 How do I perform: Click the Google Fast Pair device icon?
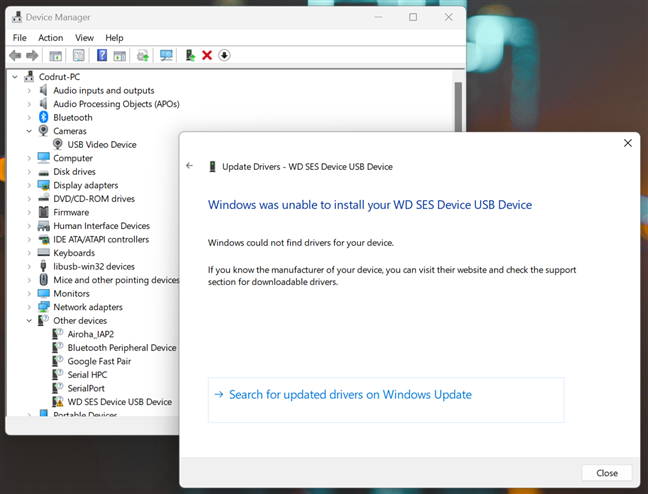[x=58, y=361]
